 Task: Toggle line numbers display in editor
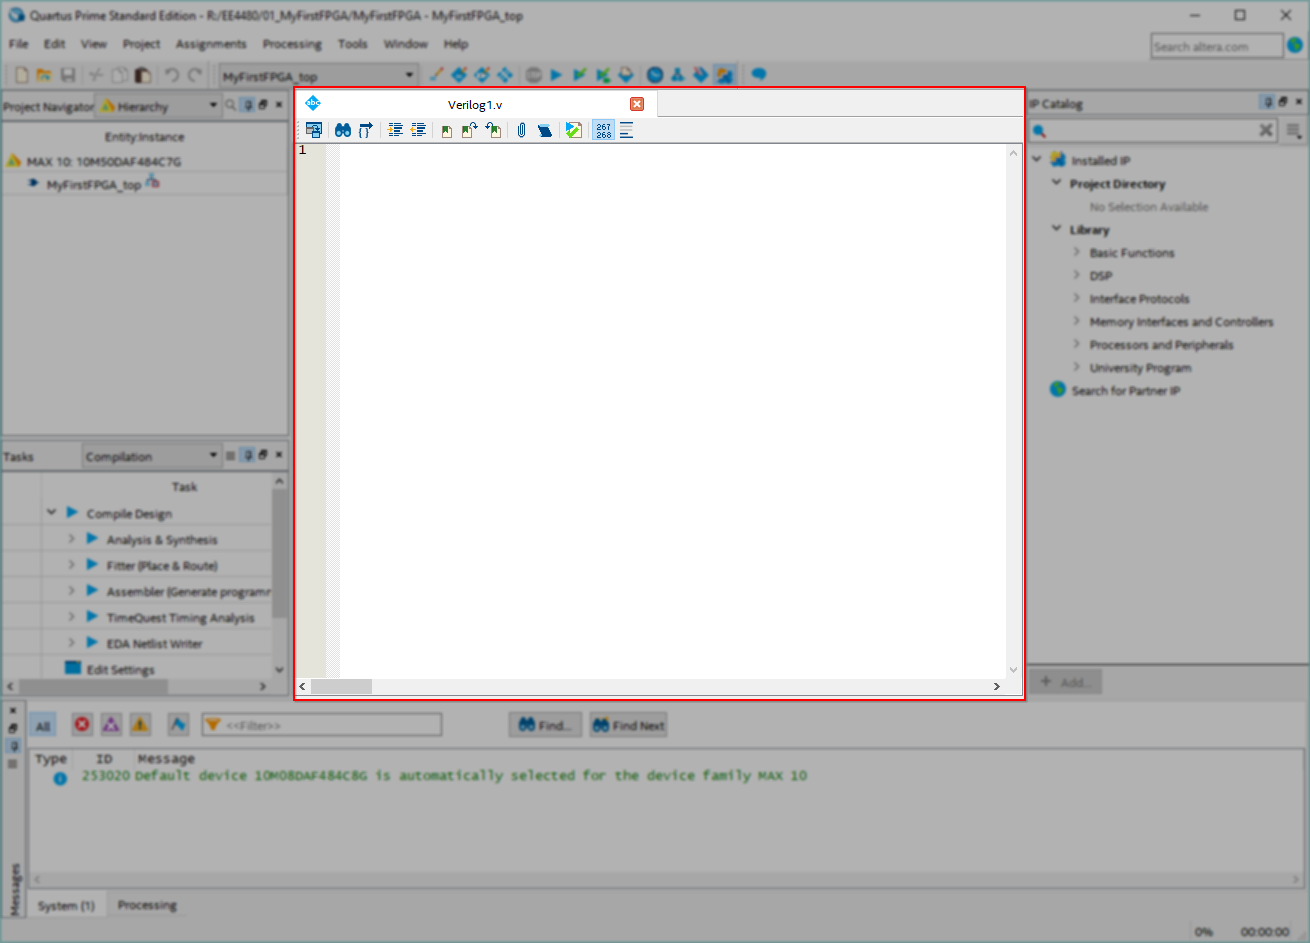[603, 130]
